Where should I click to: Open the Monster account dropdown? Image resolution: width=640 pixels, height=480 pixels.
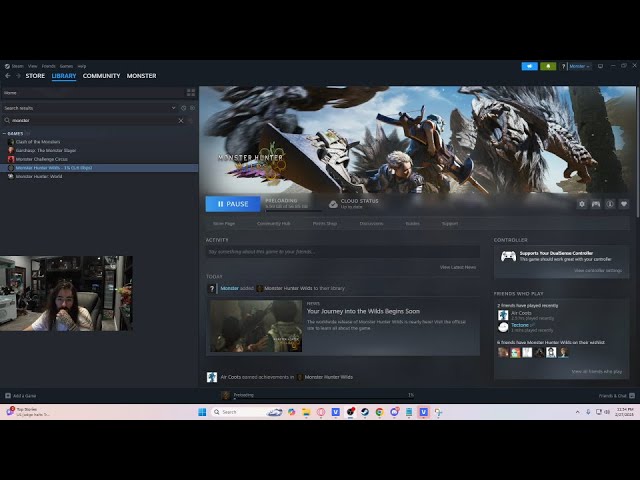pyautogui.click(x=578, y=66)
